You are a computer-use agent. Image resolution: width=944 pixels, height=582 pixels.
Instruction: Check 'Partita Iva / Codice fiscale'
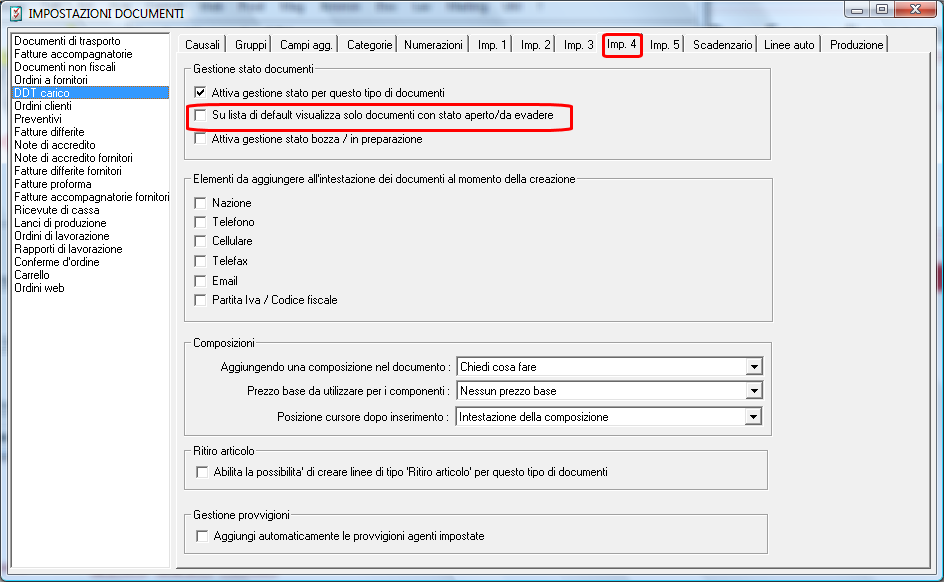pos(200,300)
